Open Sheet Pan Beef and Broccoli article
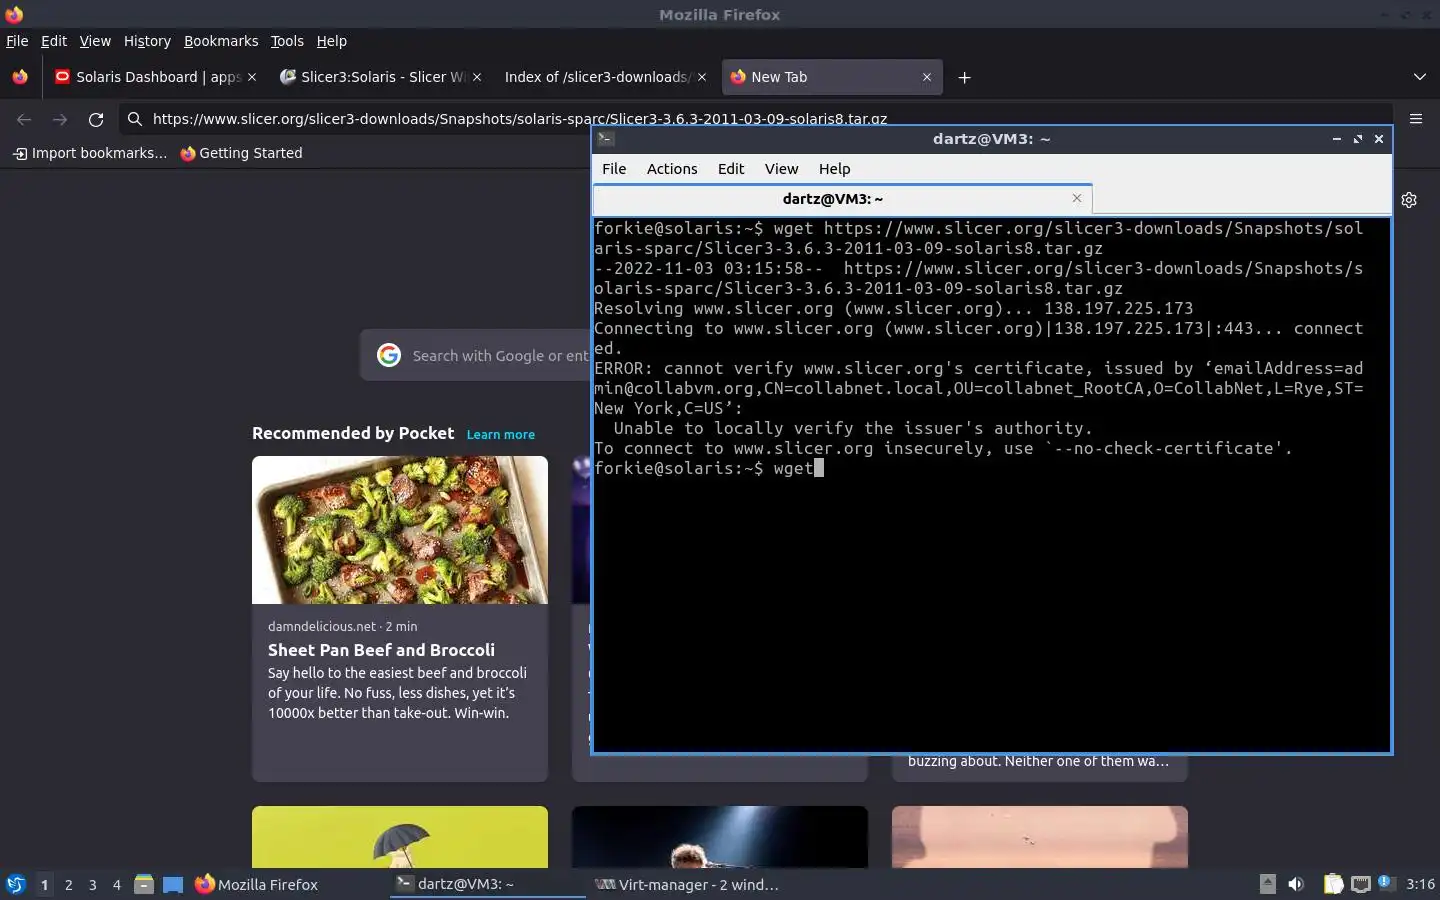The image size is (1440, 900). tap(381, 650)
